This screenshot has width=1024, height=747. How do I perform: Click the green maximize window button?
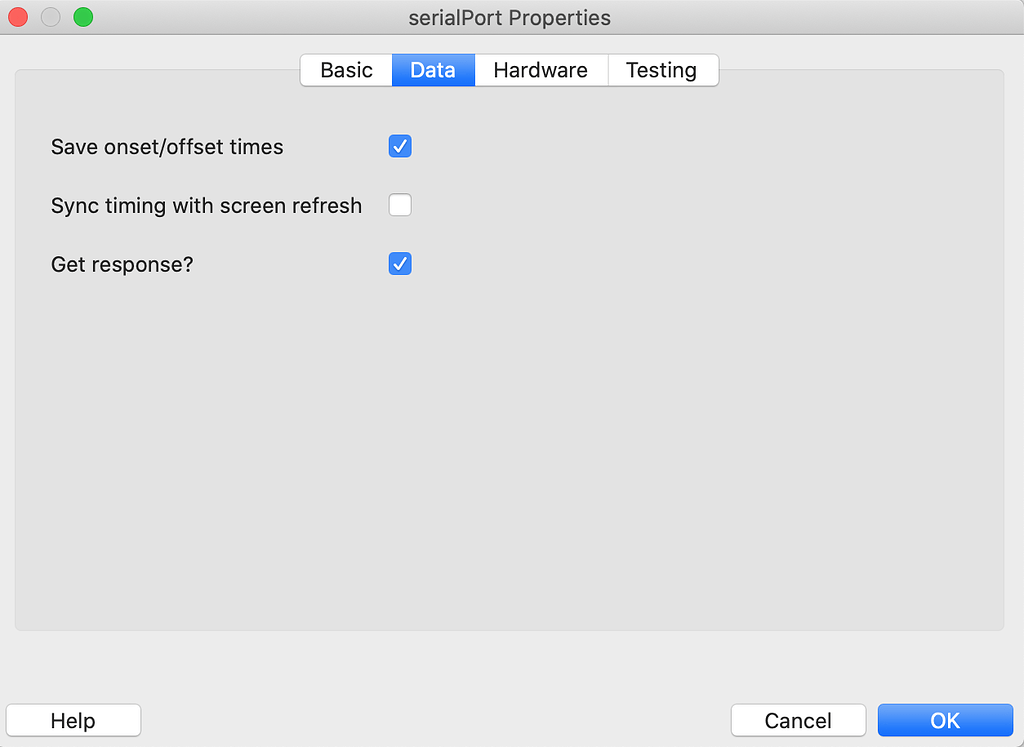[x=83, y=17]
